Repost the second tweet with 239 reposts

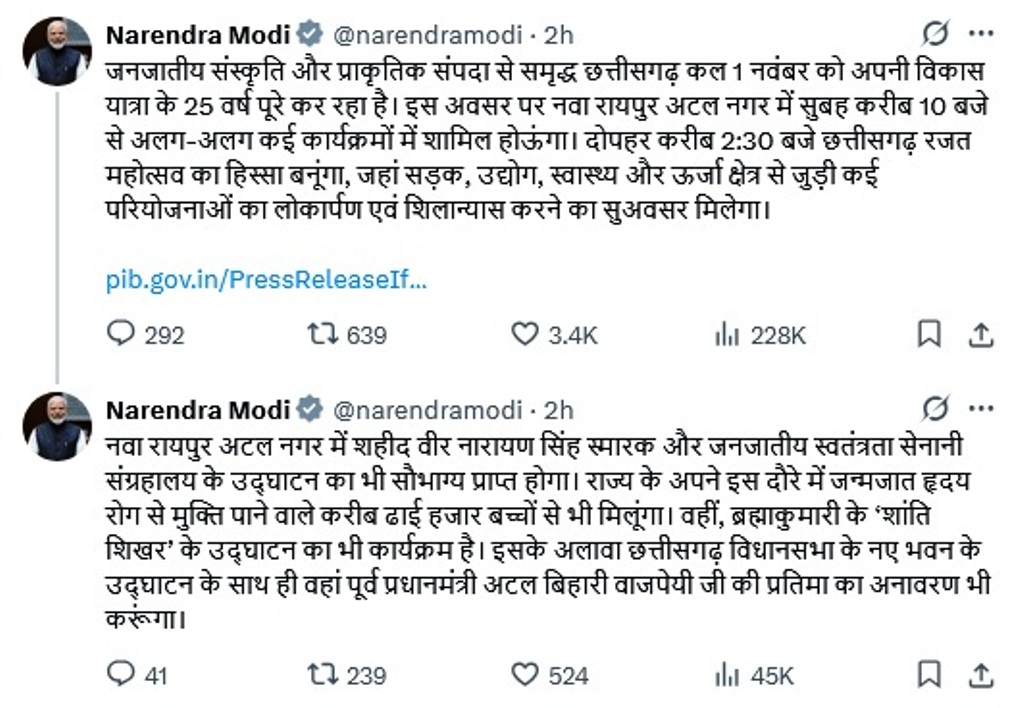pos(323,675)
